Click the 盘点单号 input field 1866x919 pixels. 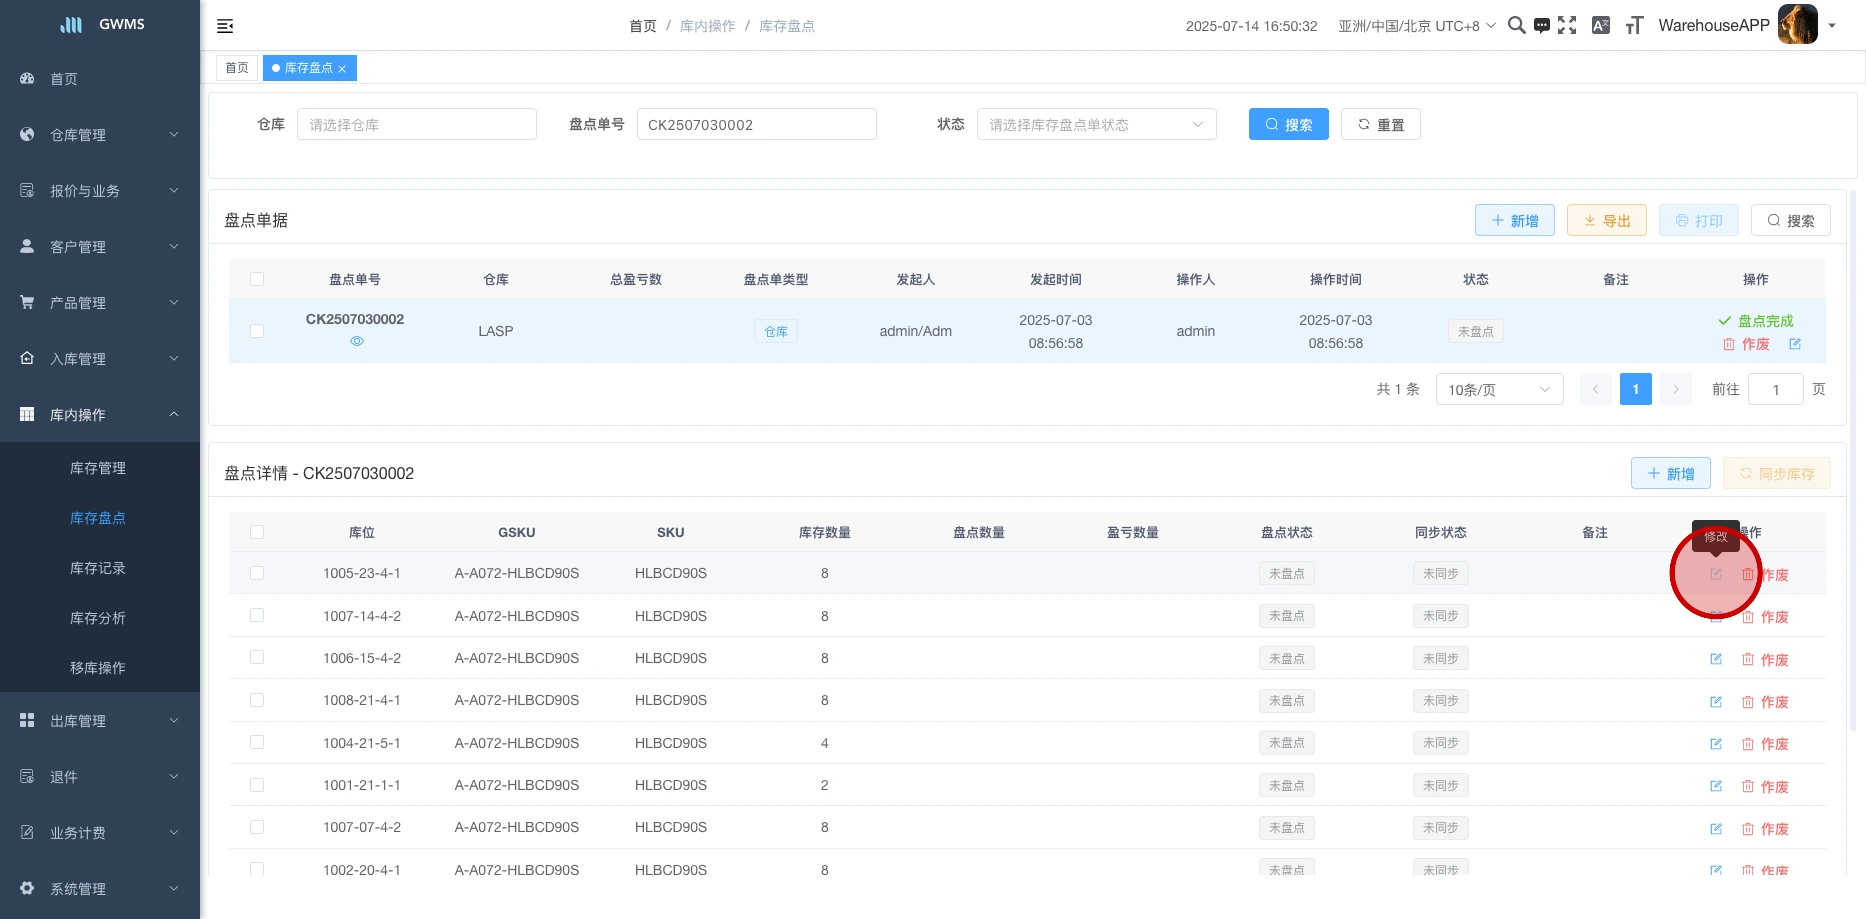[756, 125]
